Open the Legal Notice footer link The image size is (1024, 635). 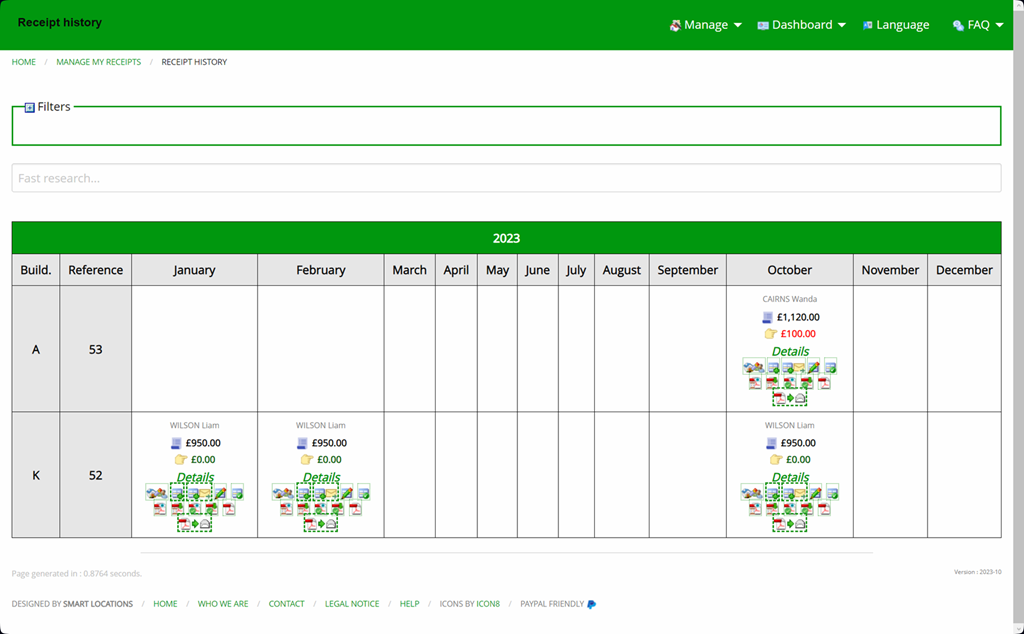352,604
